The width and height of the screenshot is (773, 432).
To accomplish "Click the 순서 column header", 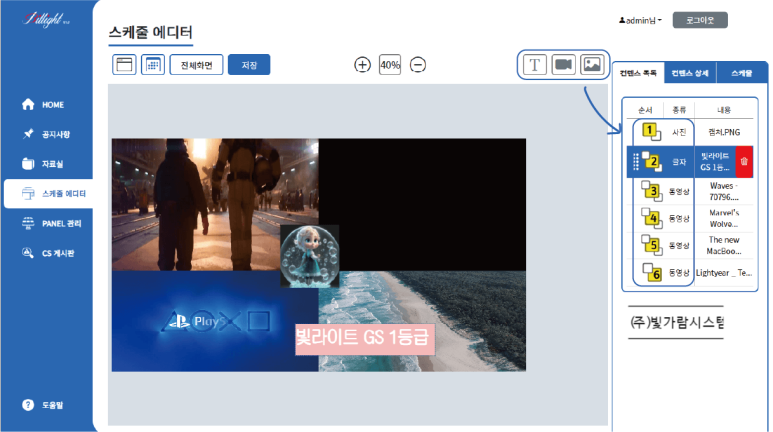I will 645,110.
